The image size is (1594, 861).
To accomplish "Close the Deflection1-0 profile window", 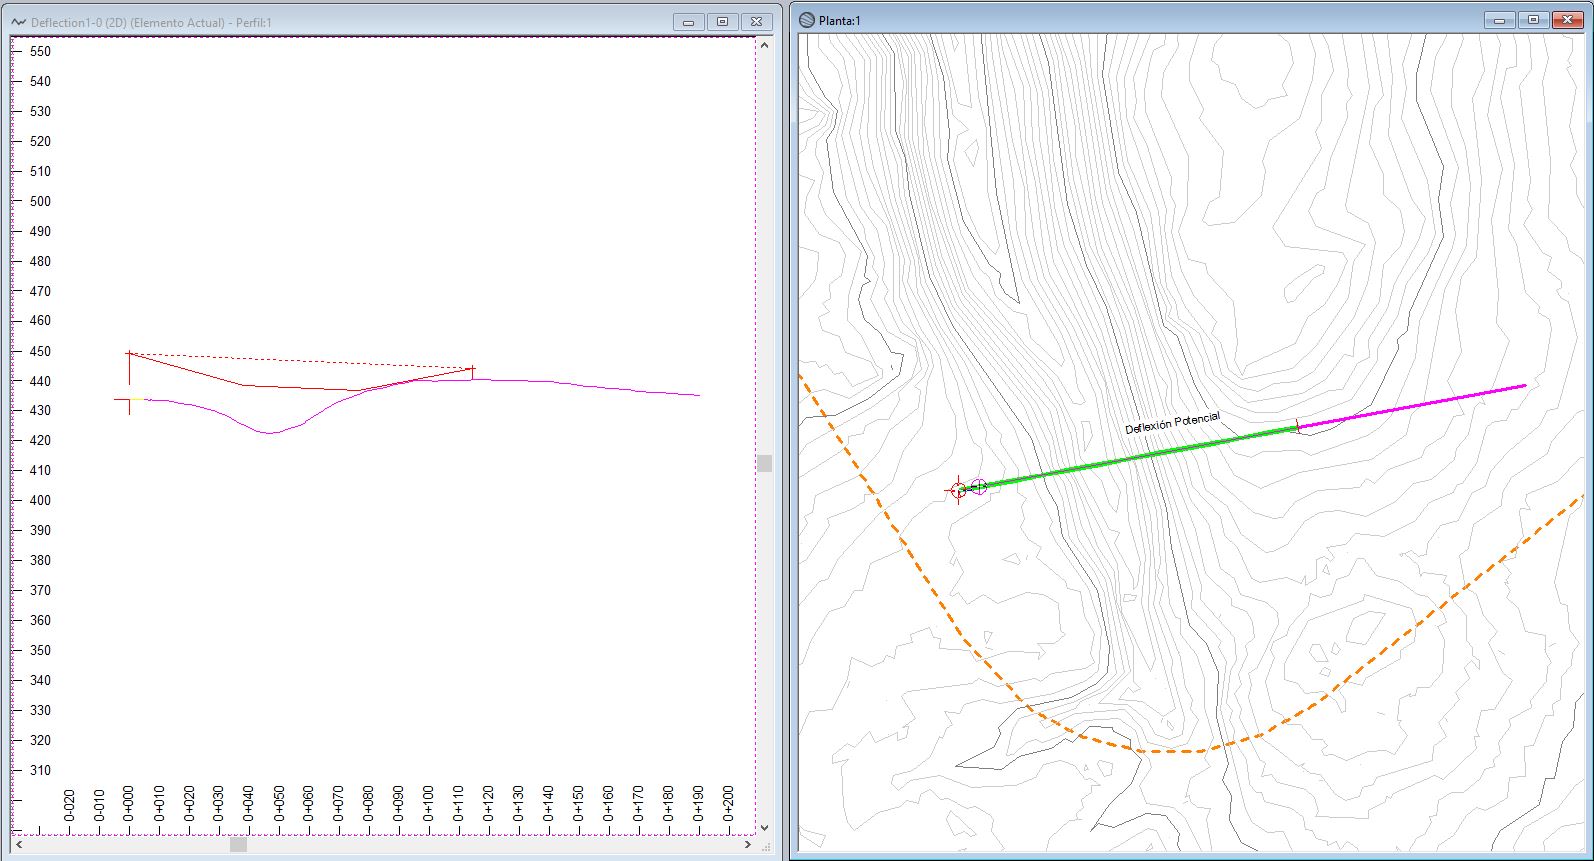I will [x=757, y=22].
